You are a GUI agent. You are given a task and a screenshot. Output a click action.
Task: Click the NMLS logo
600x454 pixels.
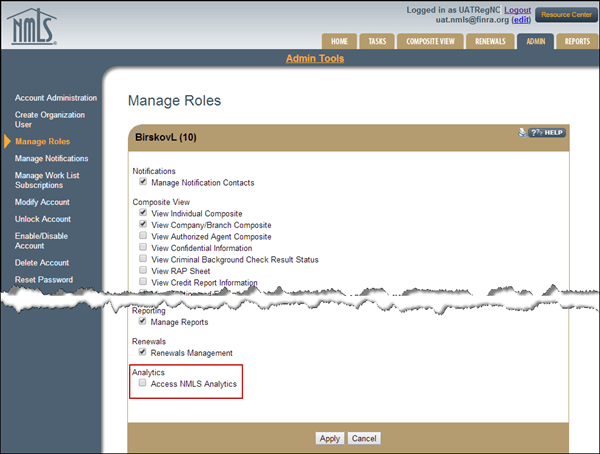(x=32, y=26)
